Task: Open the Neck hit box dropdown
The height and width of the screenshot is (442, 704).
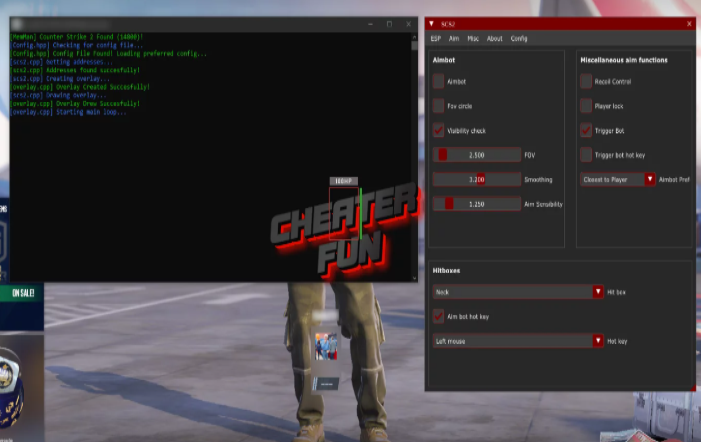Action: pyautogui.click(x=518, y=292)
